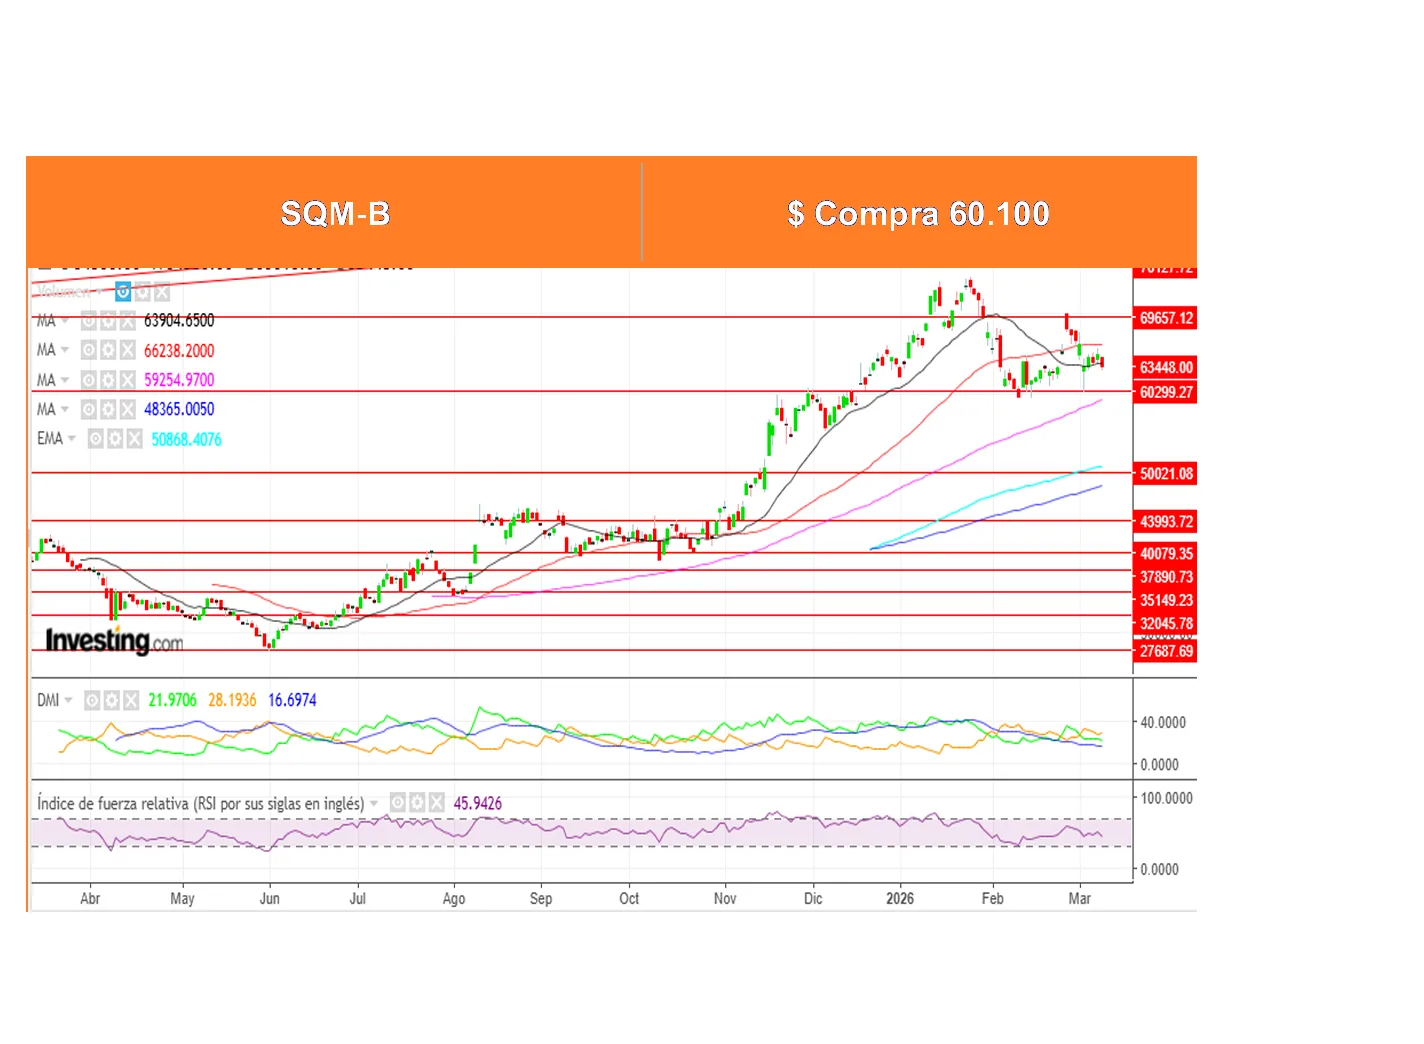
Task: Open EMA indicator settings gear
Action: click(115, 439)
